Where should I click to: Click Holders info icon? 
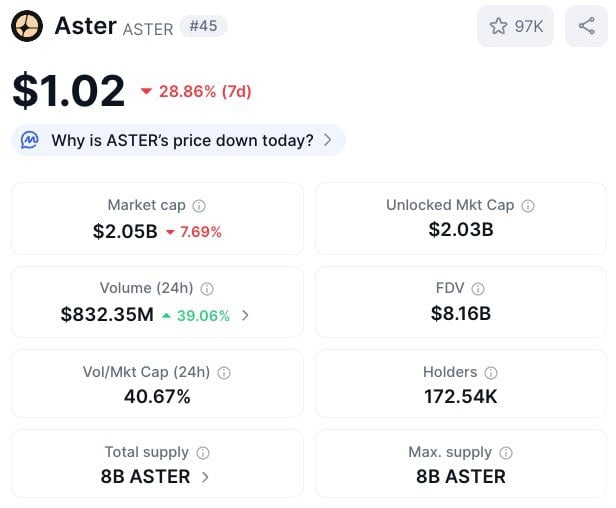coord(491,372)
